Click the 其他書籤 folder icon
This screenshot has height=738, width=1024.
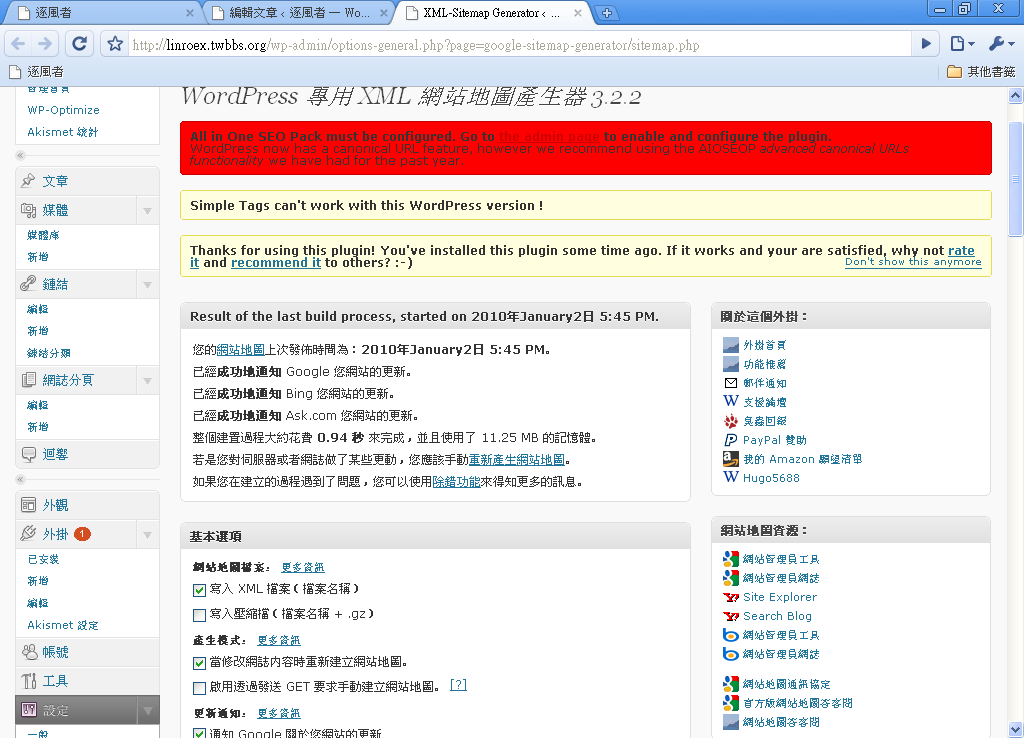(x=954, y=71)
